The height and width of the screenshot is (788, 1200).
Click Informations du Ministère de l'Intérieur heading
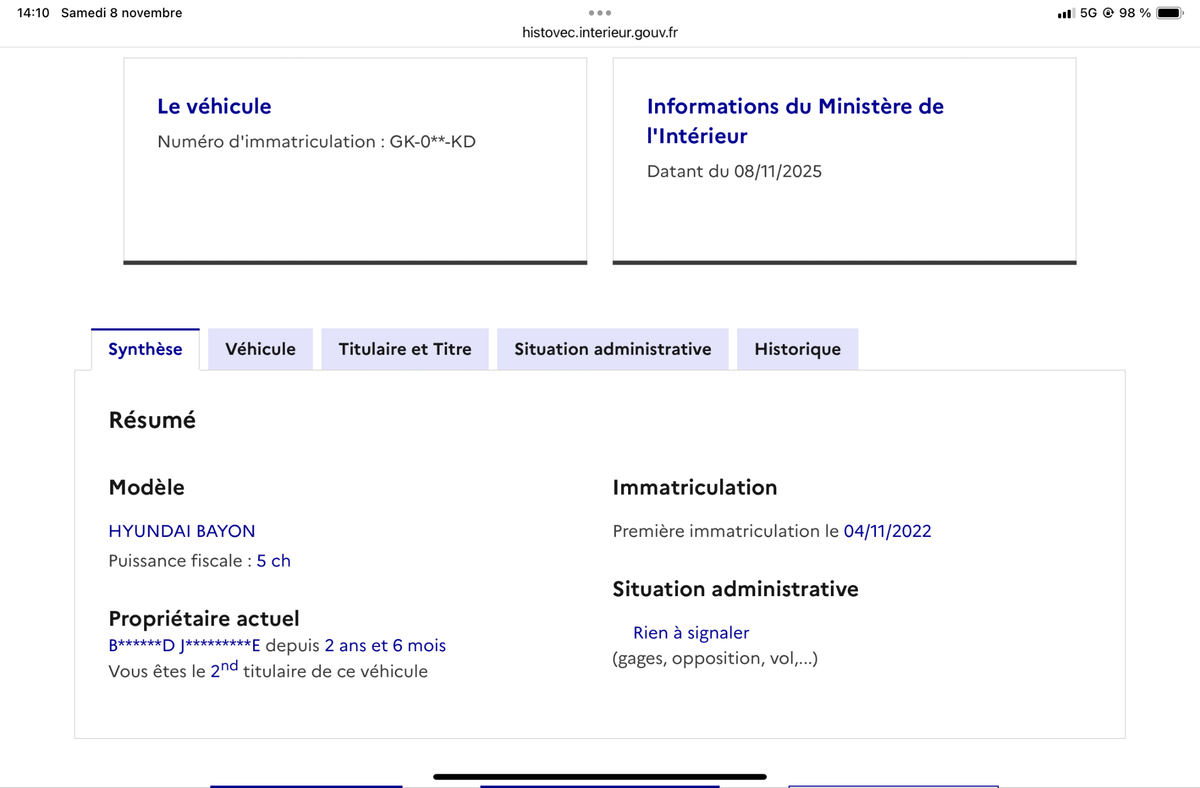point(795,120)
